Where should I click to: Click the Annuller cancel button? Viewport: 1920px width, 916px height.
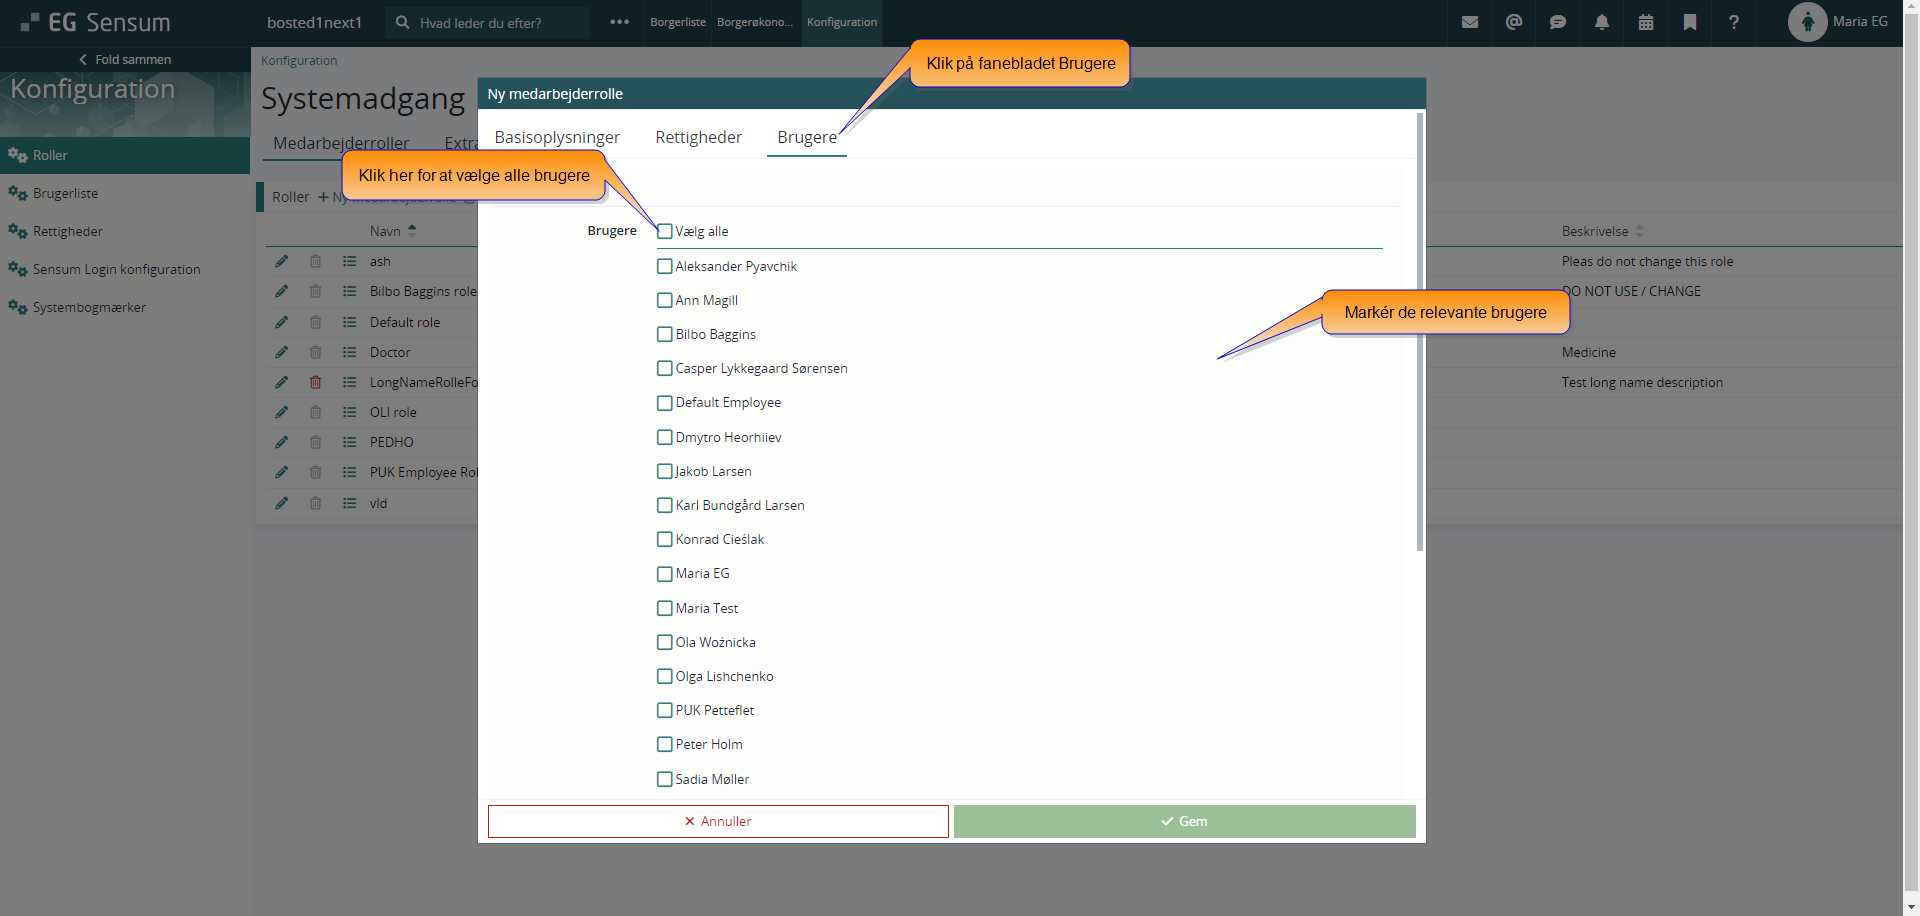coord(718,821)
